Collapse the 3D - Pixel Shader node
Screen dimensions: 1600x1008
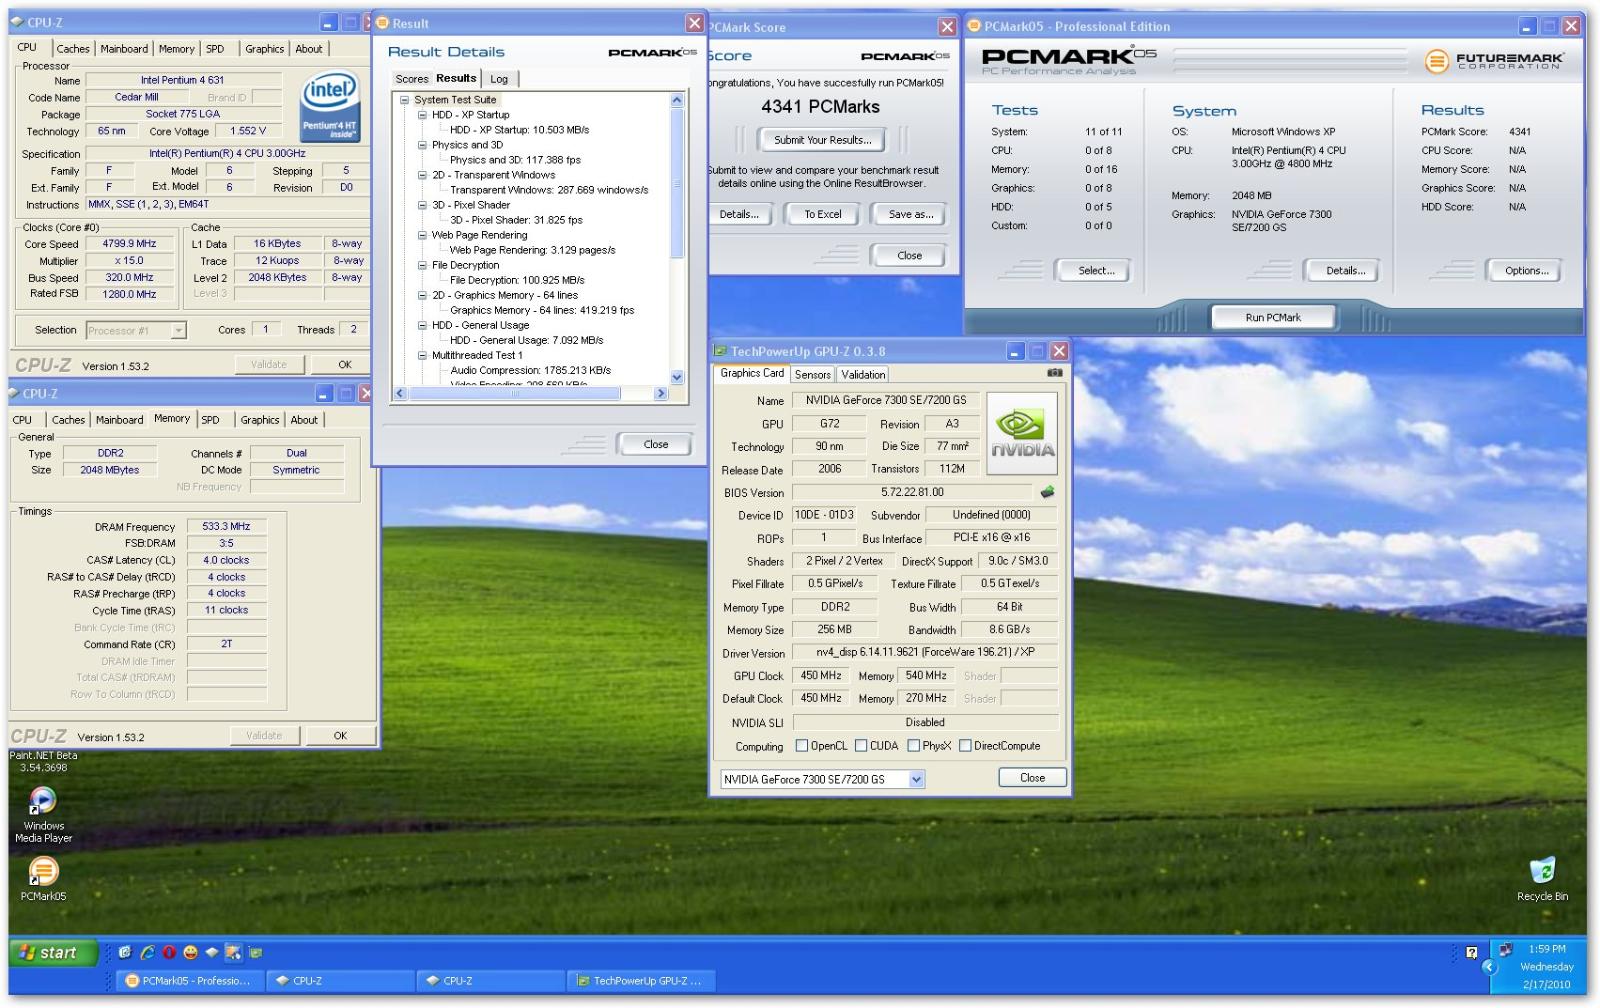(422, 205)
